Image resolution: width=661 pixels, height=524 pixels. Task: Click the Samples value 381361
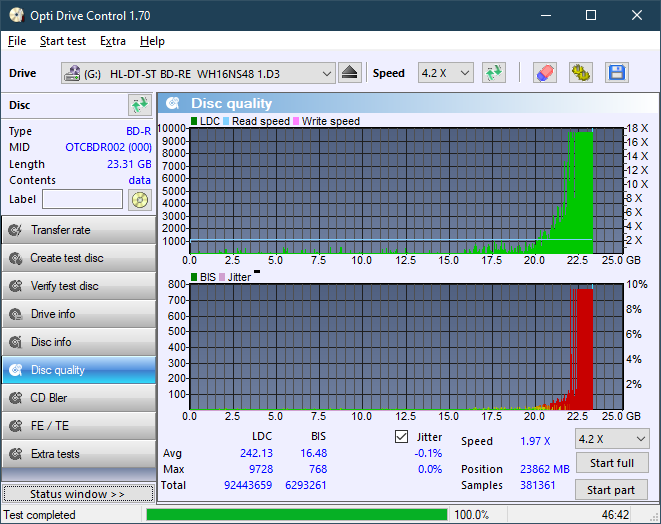[x=537, y=485]
